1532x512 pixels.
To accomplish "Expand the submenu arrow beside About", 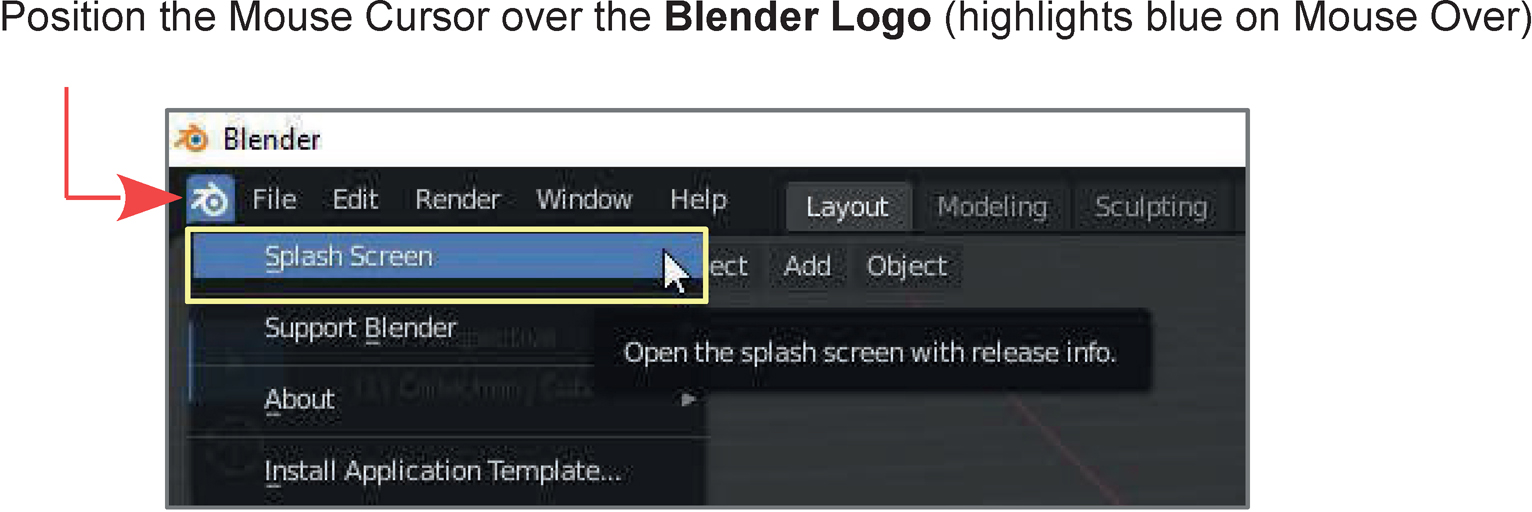I will coord(688,400).
